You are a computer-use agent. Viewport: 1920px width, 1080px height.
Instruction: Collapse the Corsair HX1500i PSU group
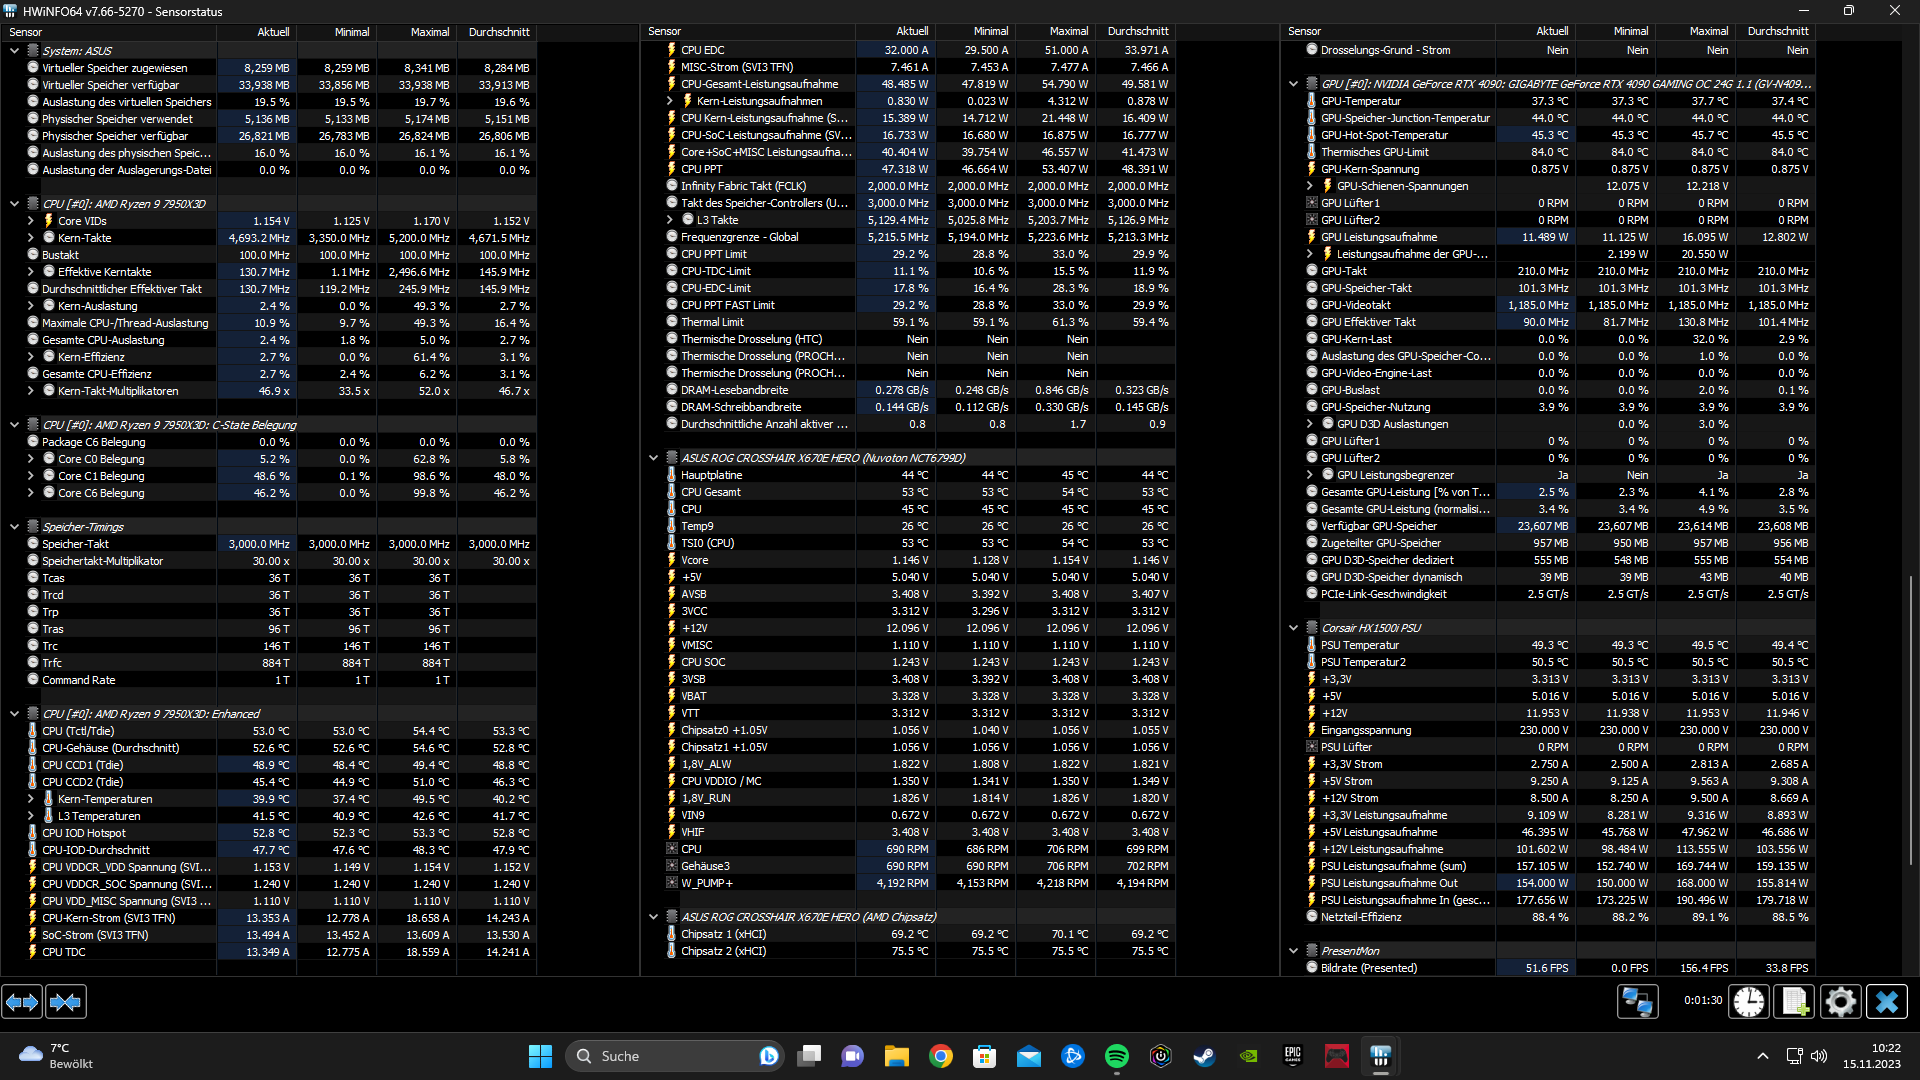[1293, 628]
